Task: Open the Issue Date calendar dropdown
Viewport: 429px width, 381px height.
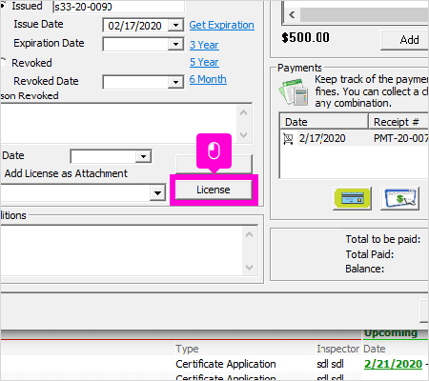Action: pos(175,25)
